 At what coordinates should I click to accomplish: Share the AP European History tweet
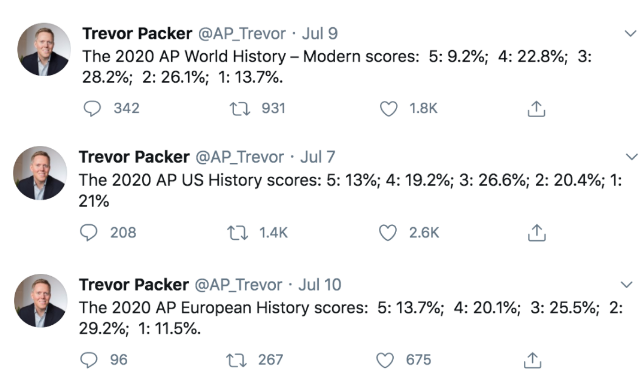tap(532, 360)
